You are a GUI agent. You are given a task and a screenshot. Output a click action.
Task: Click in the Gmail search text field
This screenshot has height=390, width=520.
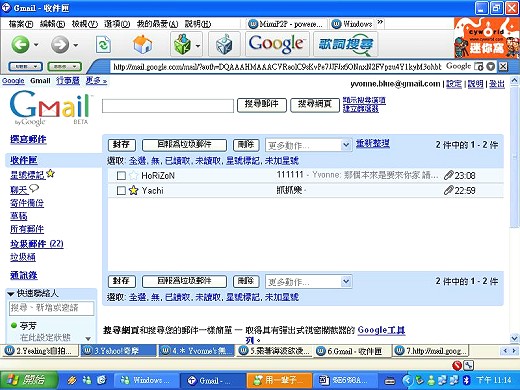point(168,106)
